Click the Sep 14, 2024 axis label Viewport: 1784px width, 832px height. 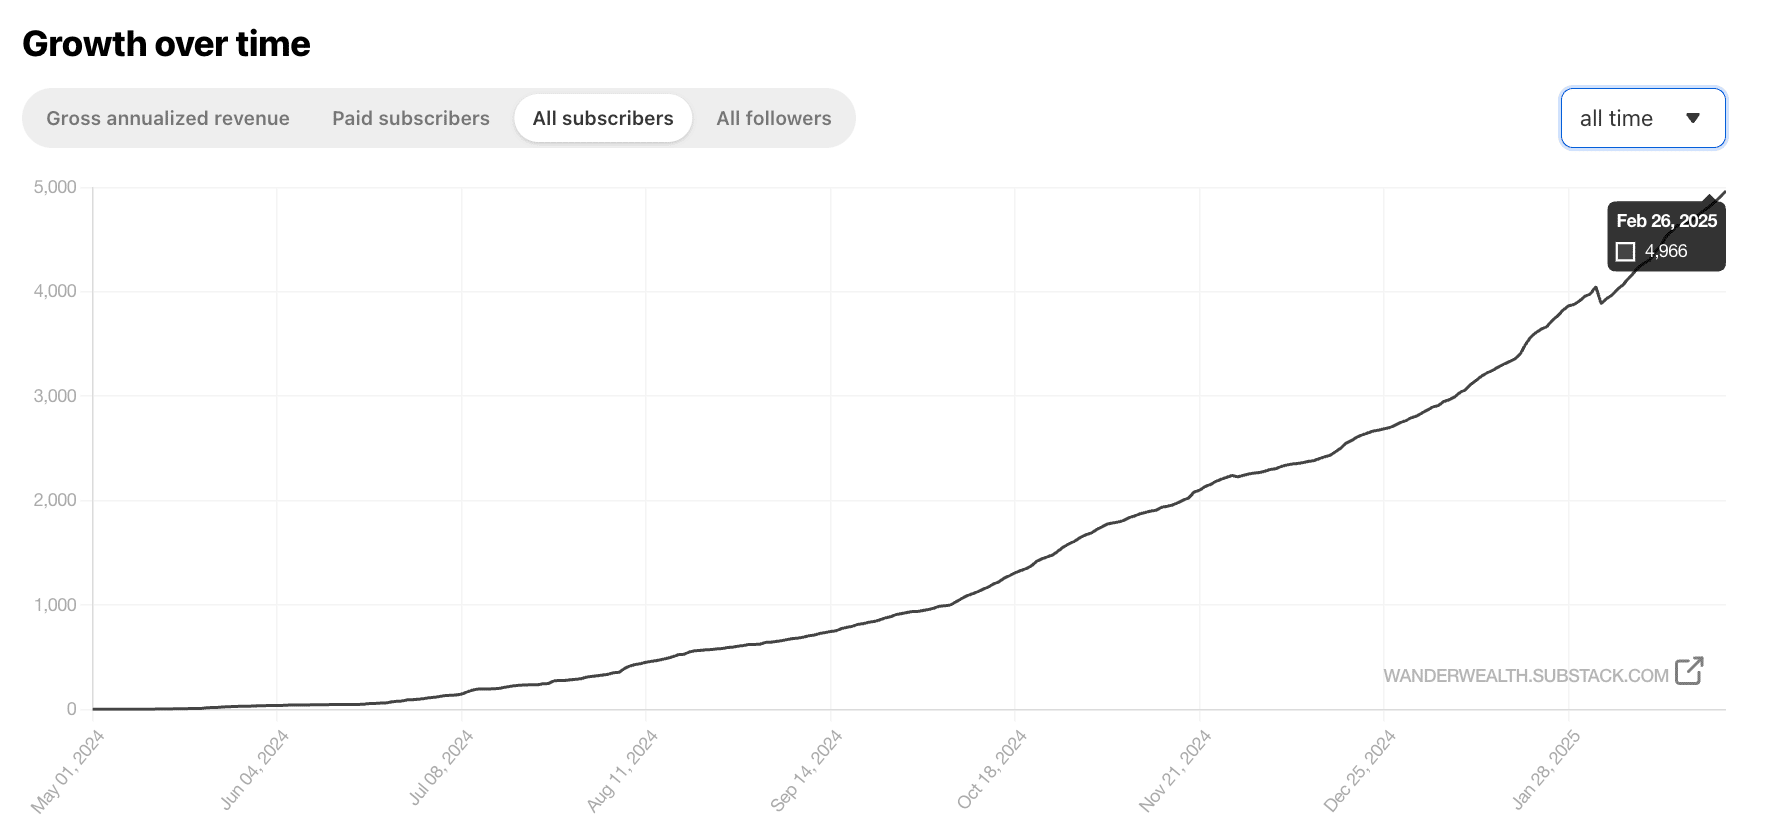tap(806, 770)
